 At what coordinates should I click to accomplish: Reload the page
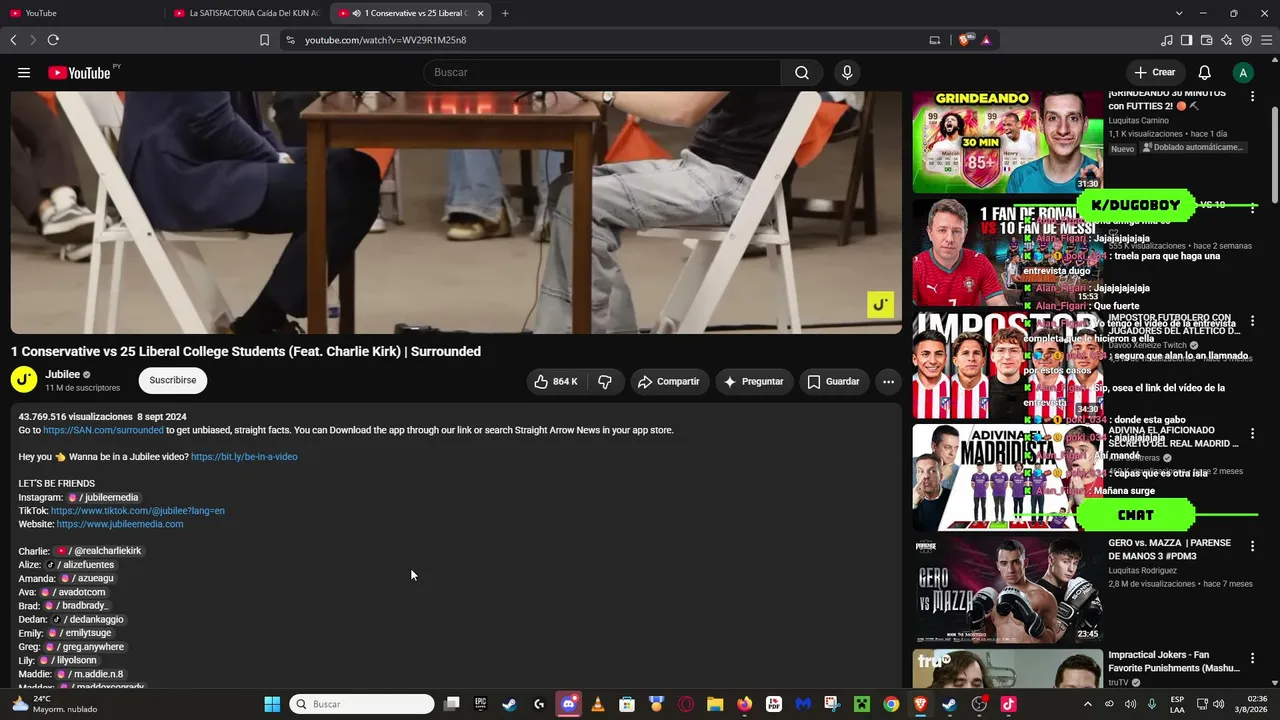pos(53,40)
